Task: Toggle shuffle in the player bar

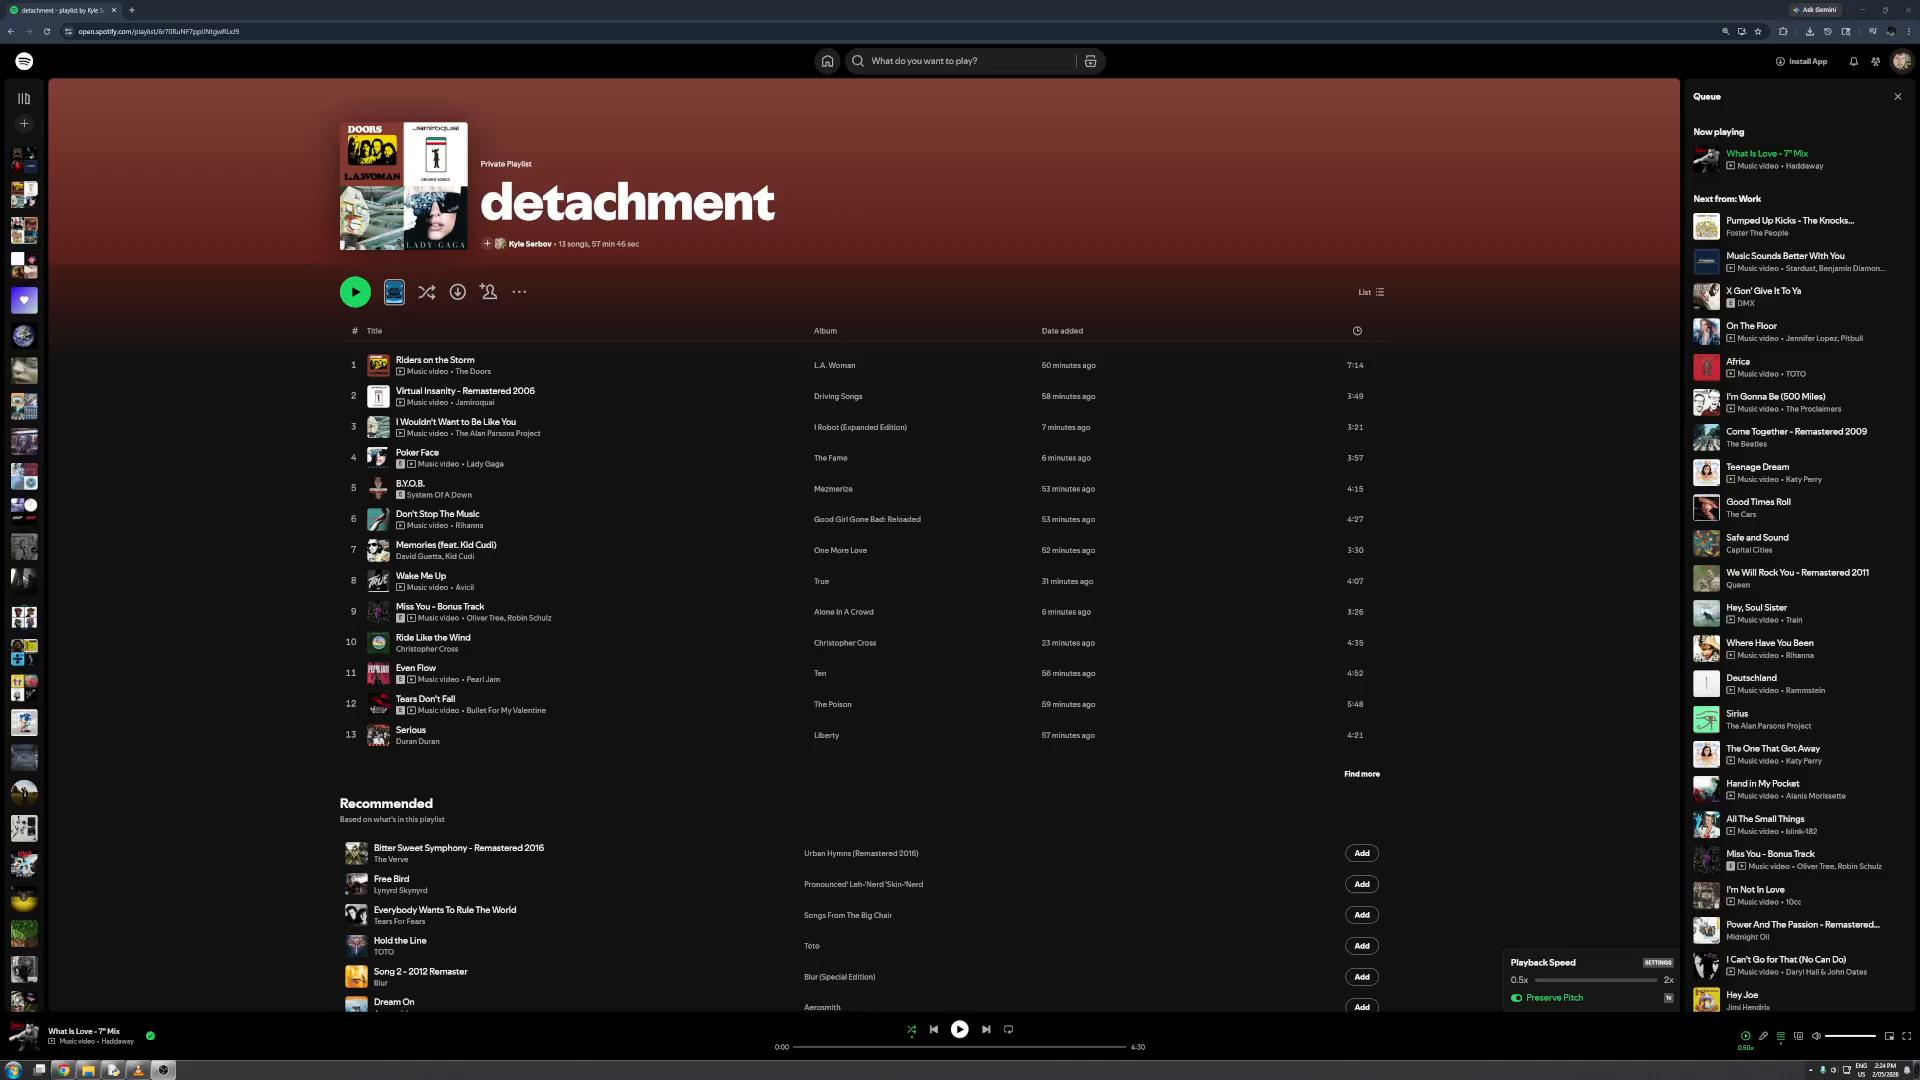Action: 911,1029
